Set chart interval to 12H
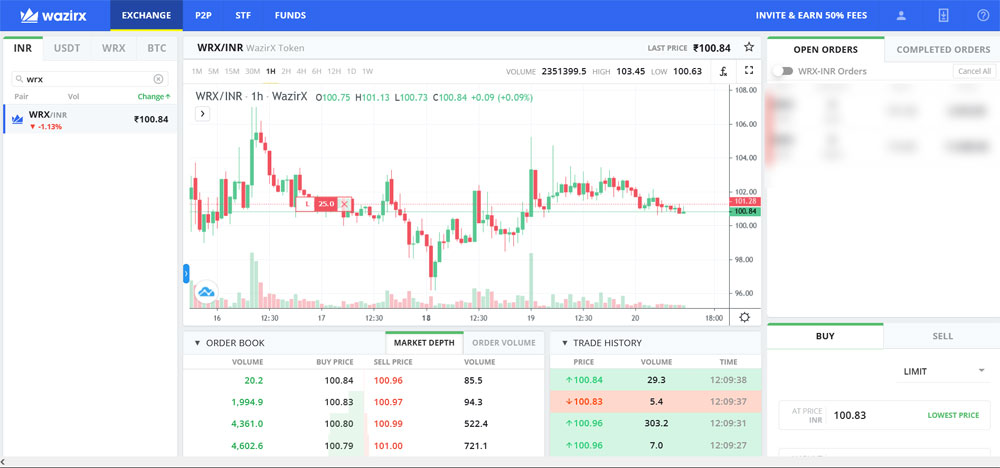Screen dimensions: 1000x468 334,71
